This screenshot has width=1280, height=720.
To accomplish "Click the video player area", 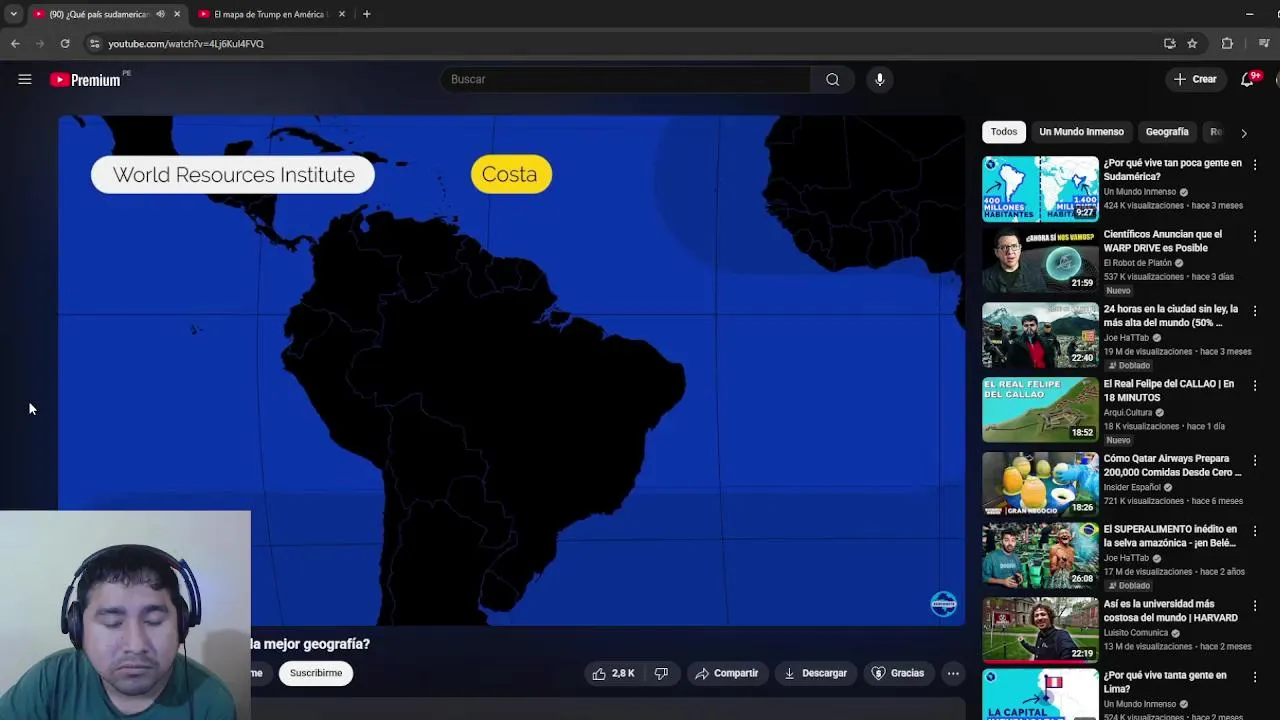I will click(x=511, y=370).
